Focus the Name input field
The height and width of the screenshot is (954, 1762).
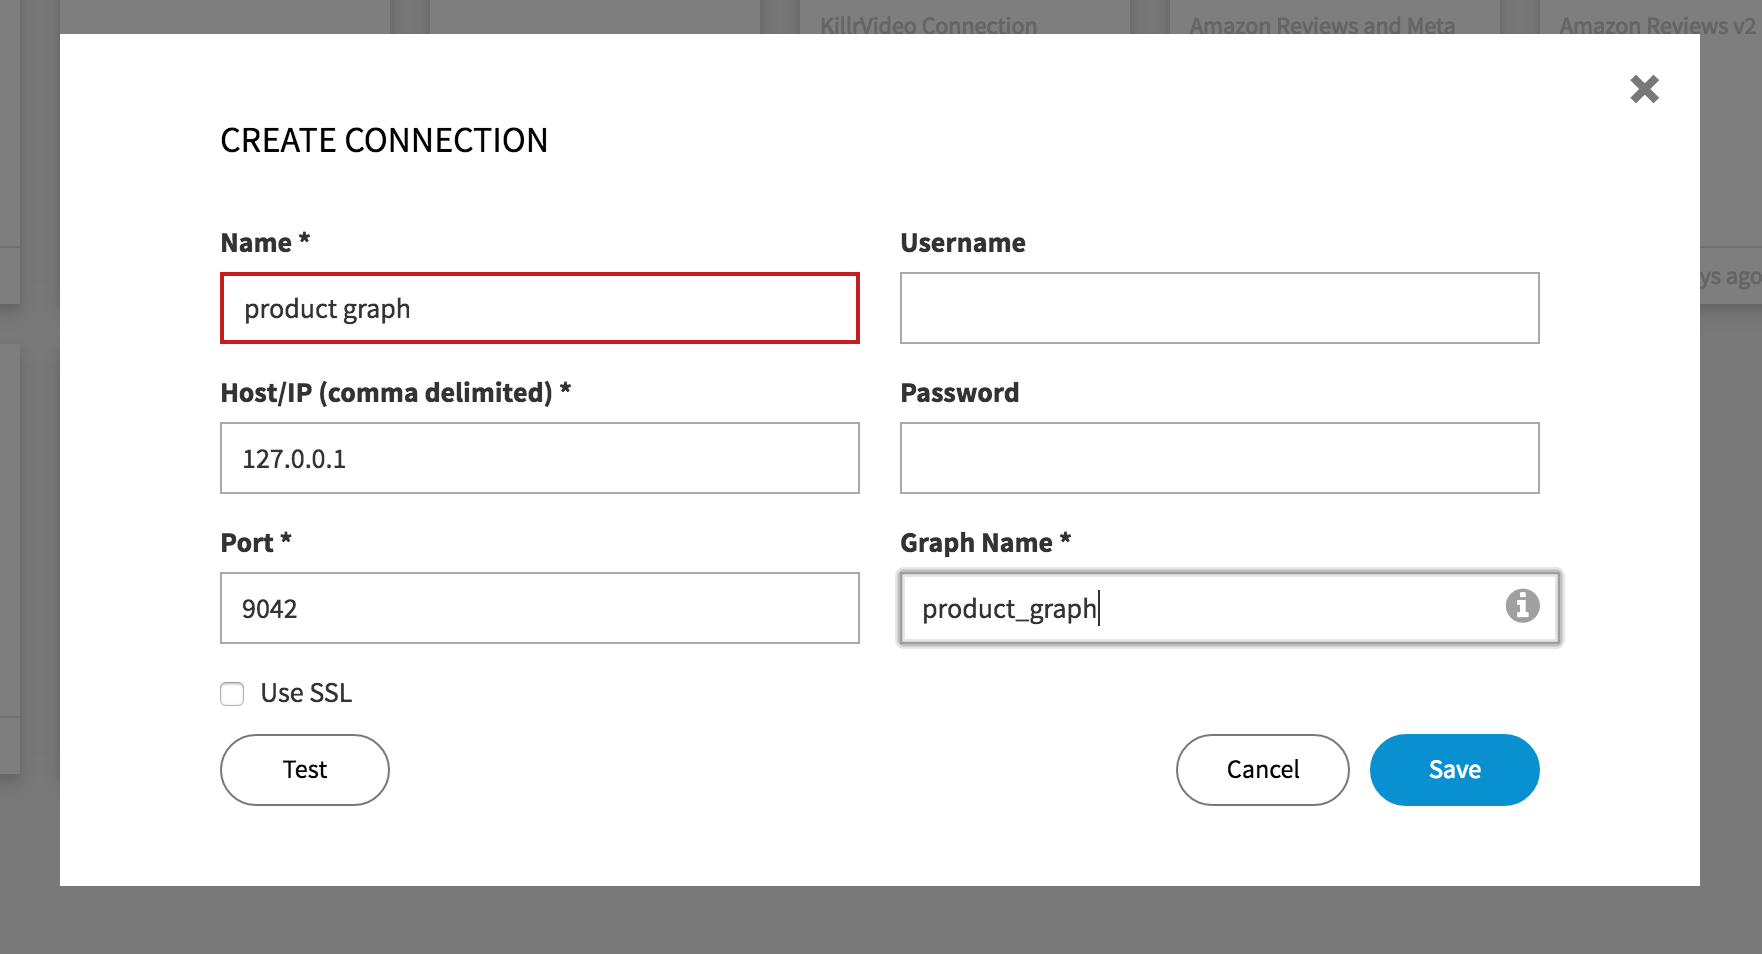540,308
